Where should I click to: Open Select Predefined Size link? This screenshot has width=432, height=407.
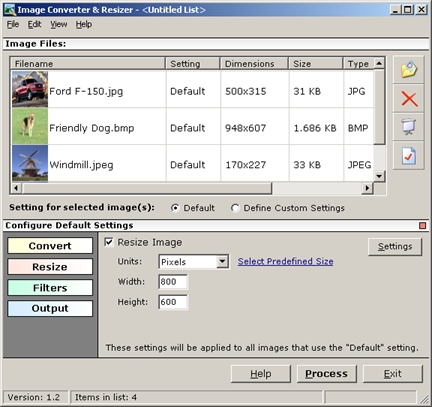285,261
